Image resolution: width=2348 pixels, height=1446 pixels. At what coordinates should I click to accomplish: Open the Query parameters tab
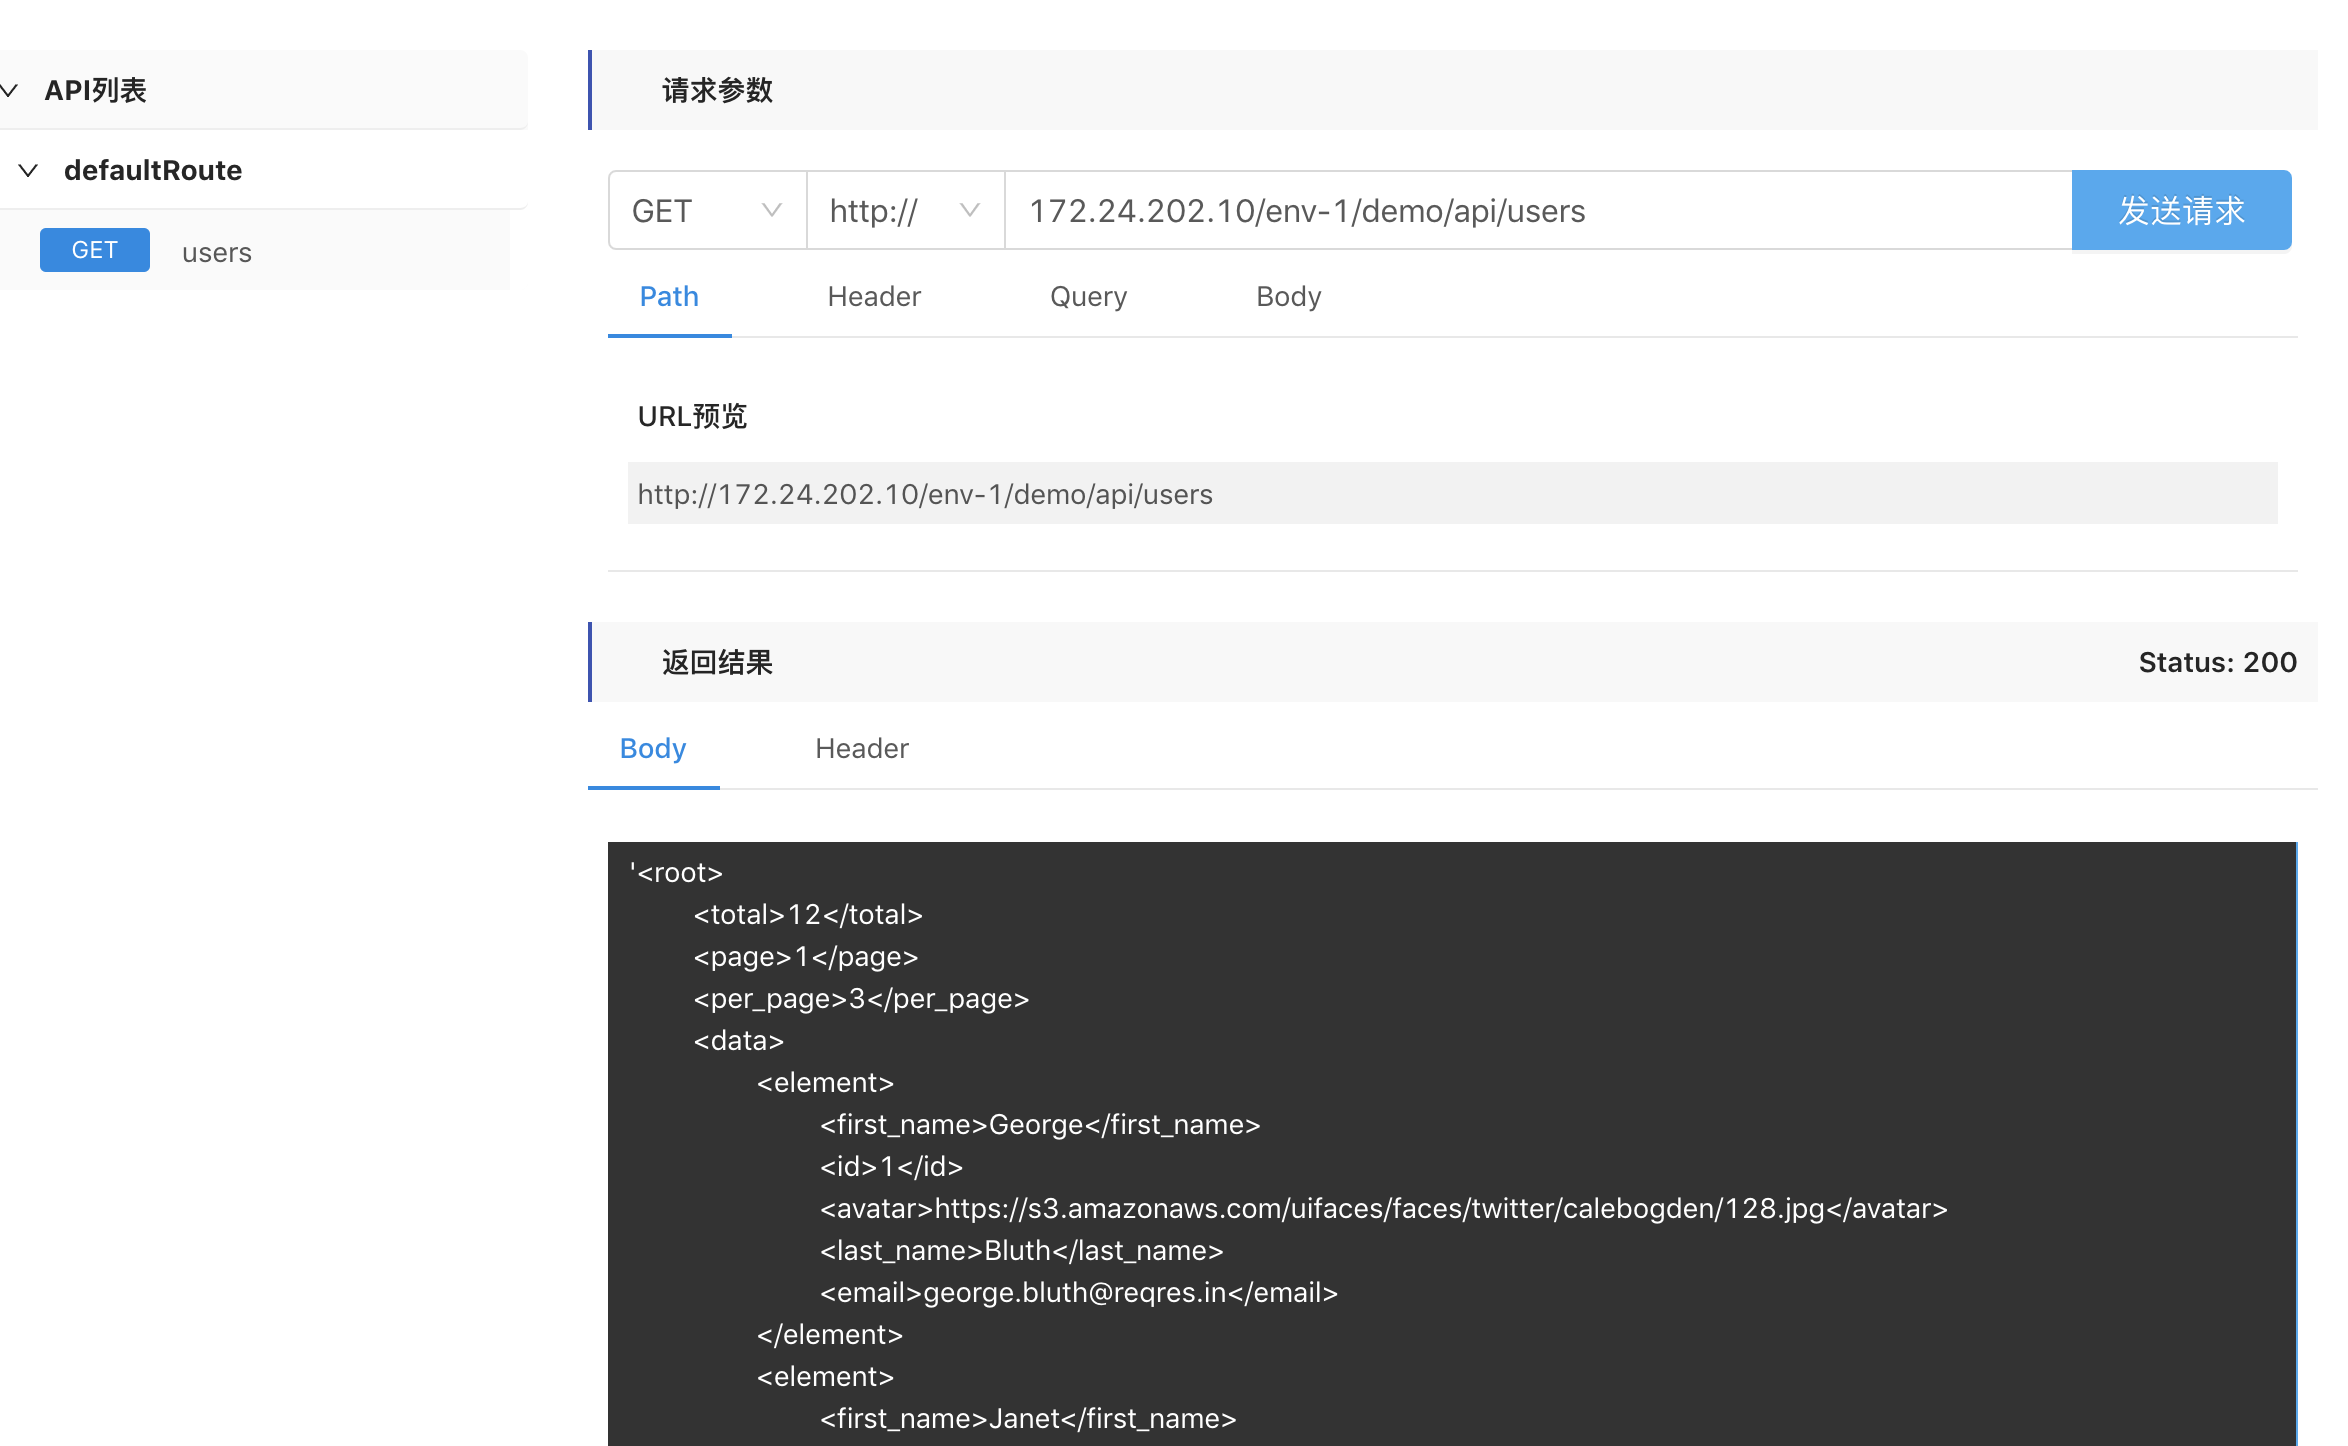click(x=1088, y=297)
